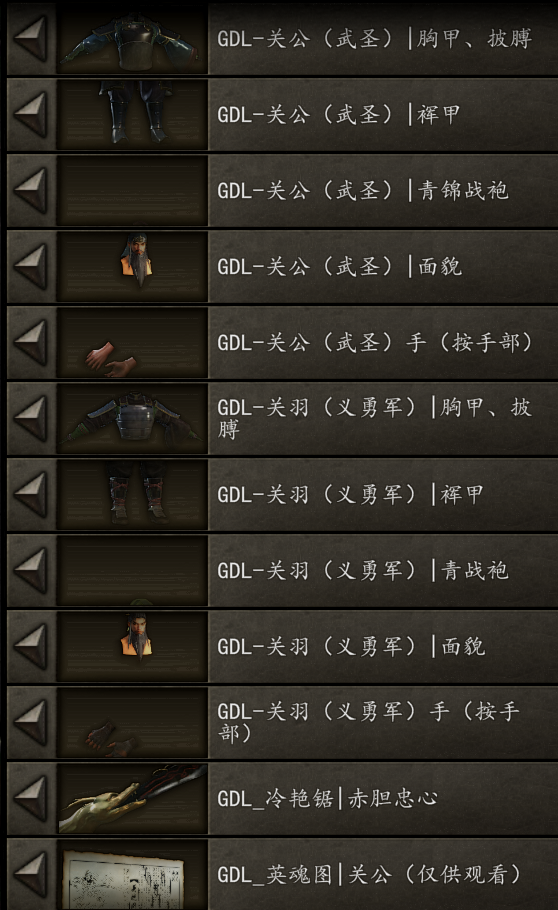Click the chest armor thumbnail for 关公（武圣）
Image resolution: width=558 pixels, height=910 pixels.
pyautogui.click(x=132, y=38)
